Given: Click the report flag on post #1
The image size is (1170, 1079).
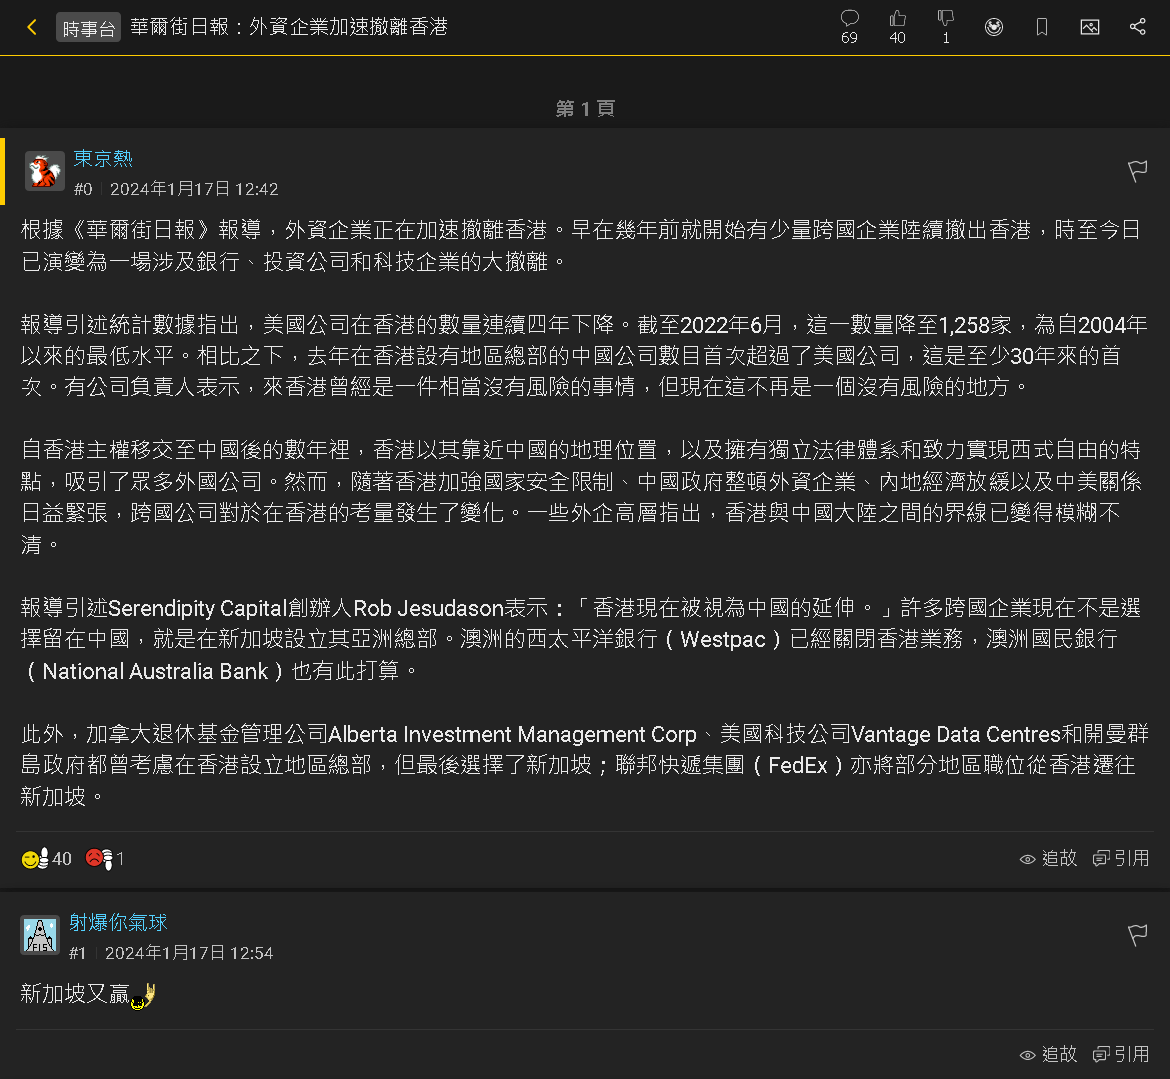Looking at the screenshot, I should click(x=1137, y=935).
